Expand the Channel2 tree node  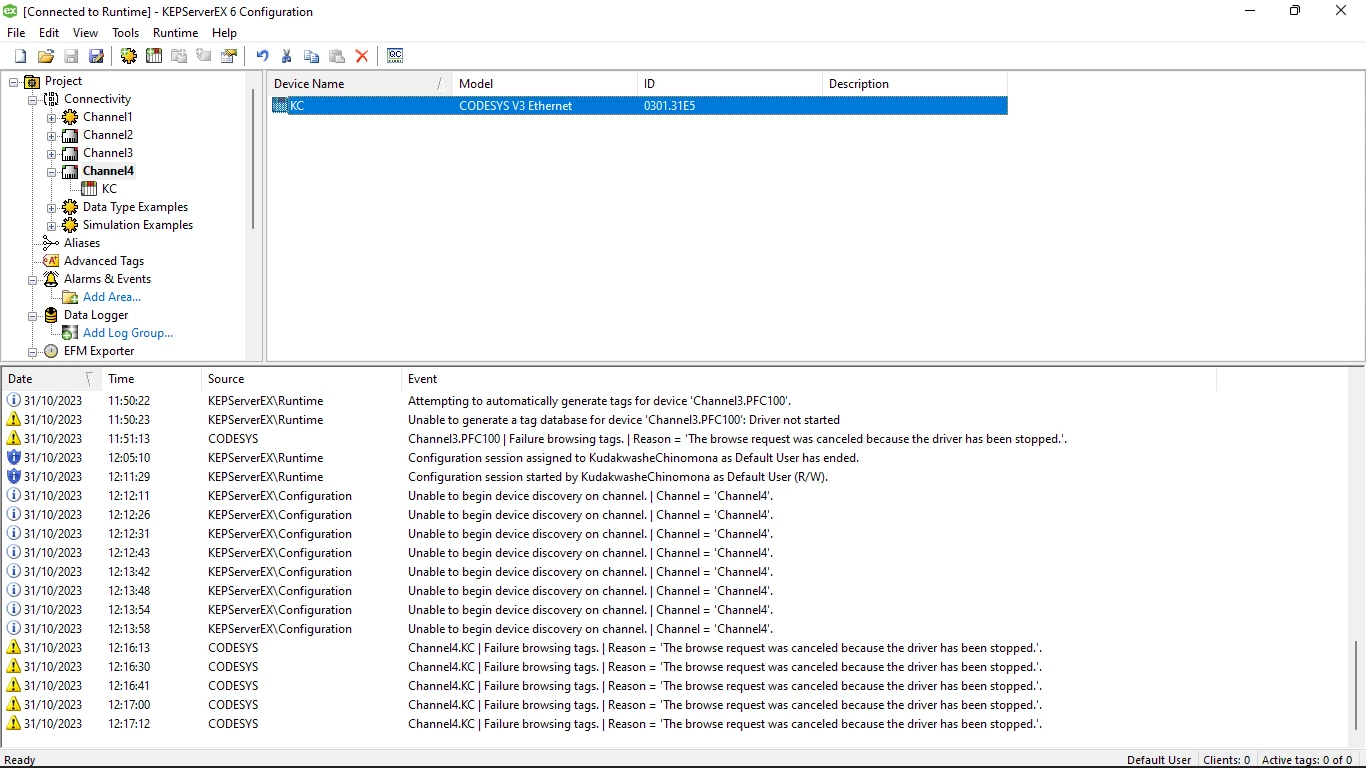[x=52, y=135]
